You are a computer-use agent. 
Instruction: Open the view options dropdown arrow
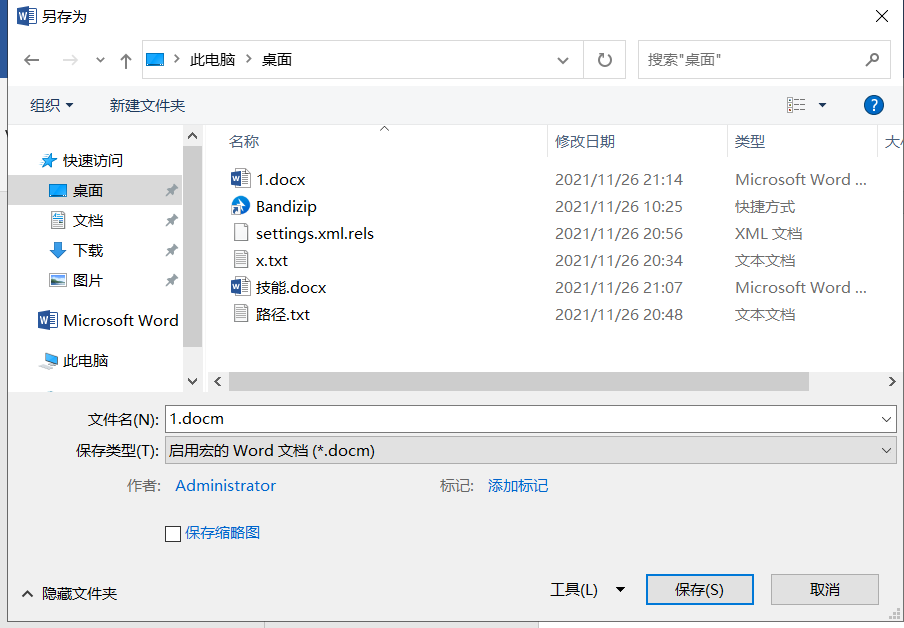tap(823, 105)
